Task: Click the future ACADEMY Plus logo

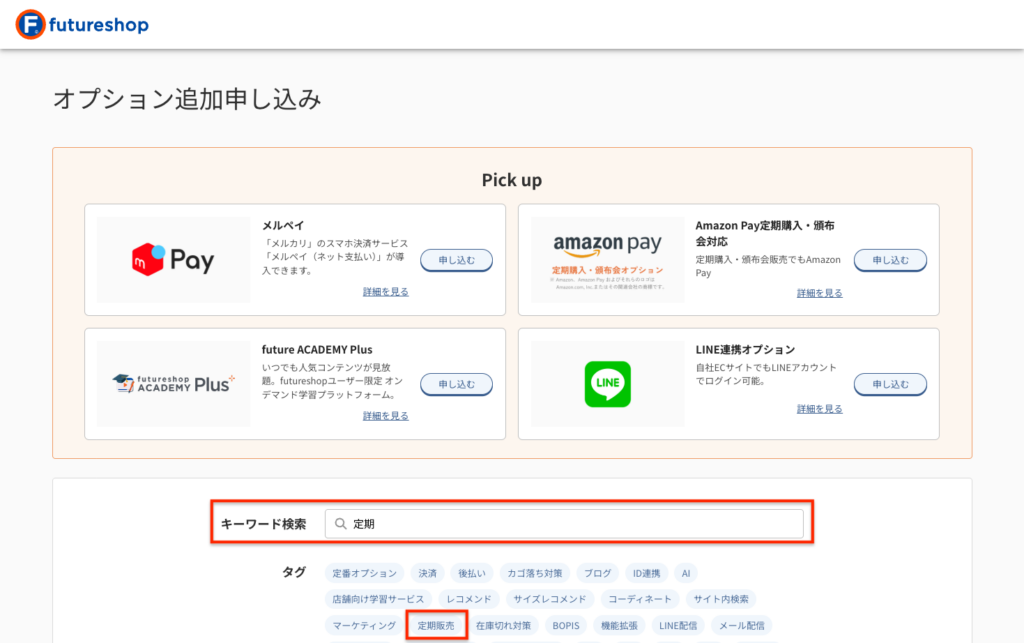Action: tap(173, 384)
